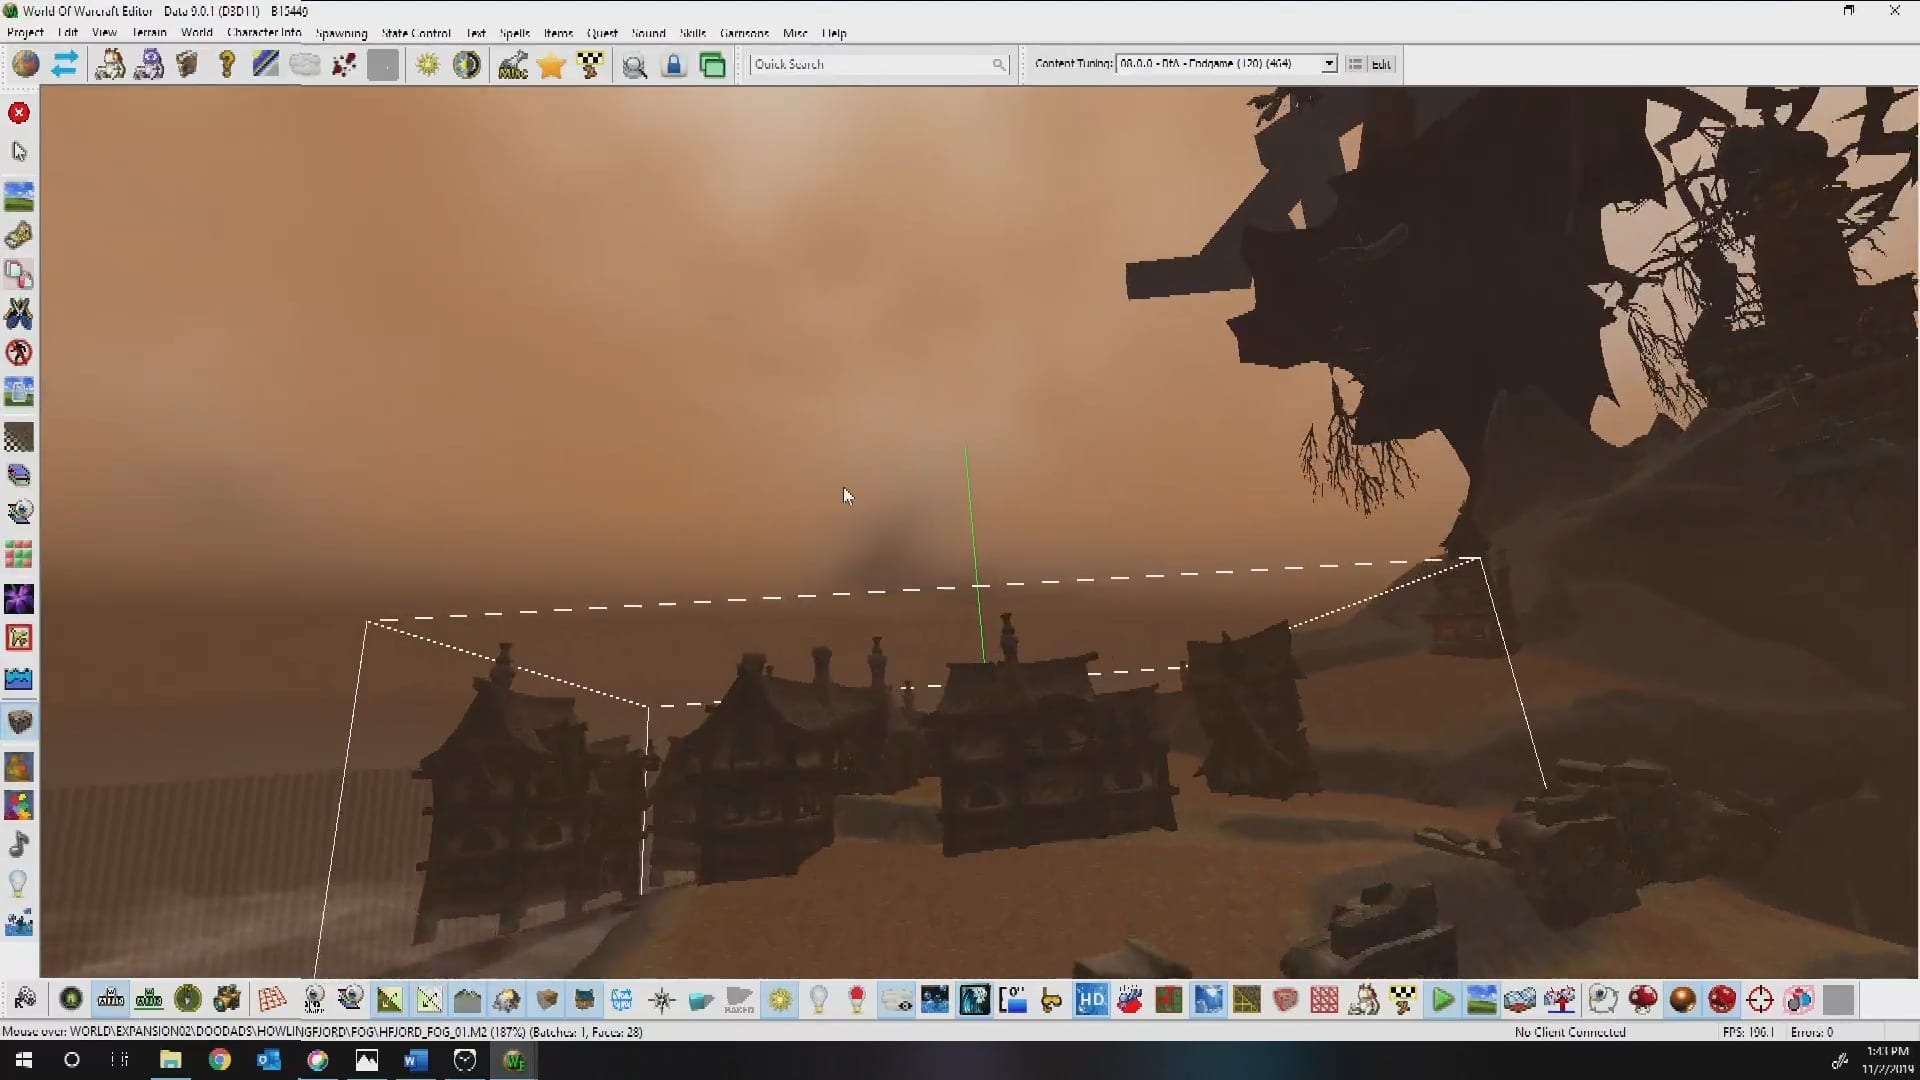Open Chrome from the Windows taskbar

(220, 1060)
